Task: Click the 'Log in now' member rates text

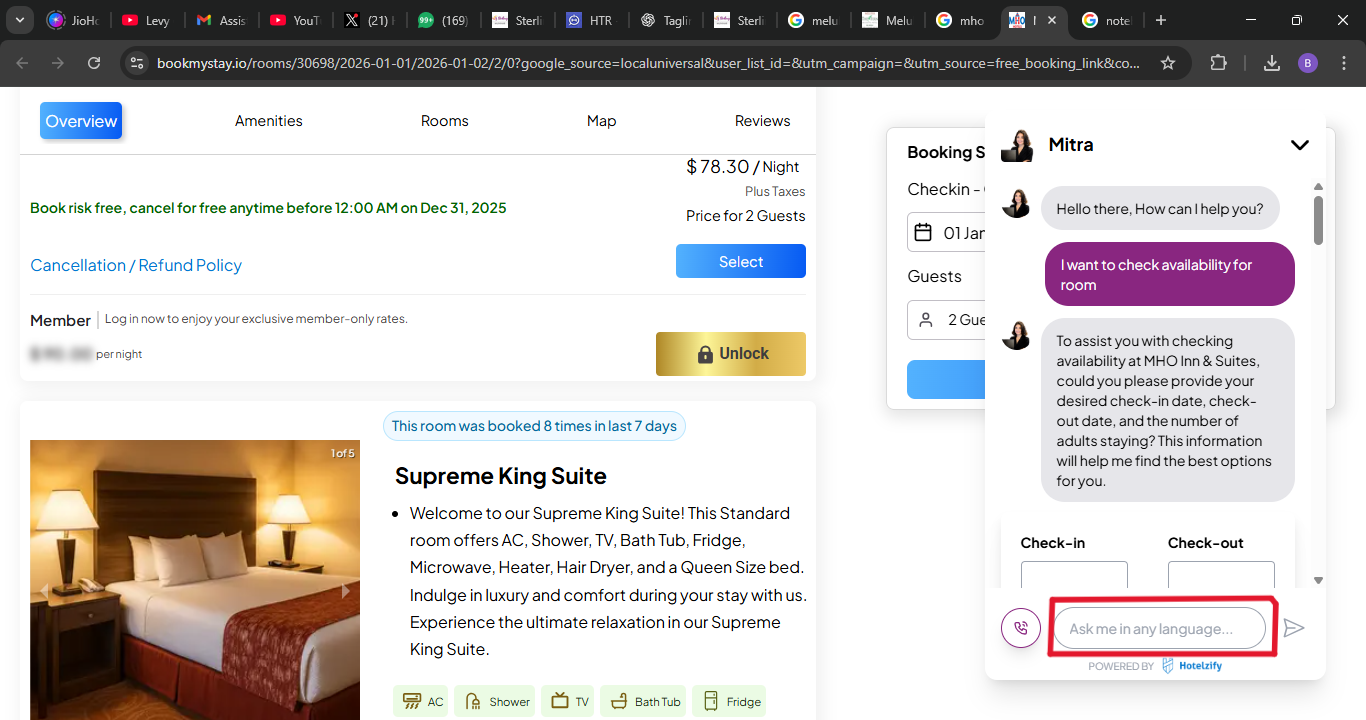Action: click(x=256, y=319)
